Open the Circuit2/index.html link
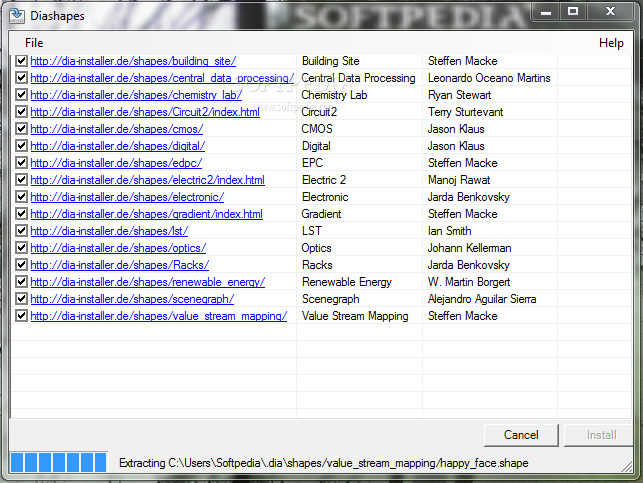The image size is (643, 483). [145, 112]
